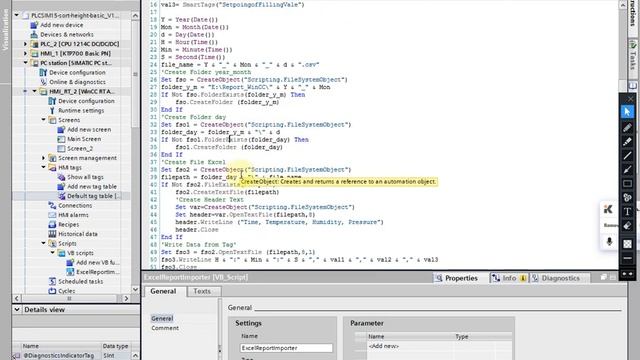640x360 pixels.
Task: Collapse the PLCSIM15 project root node
Action: [x=16, y=15]
